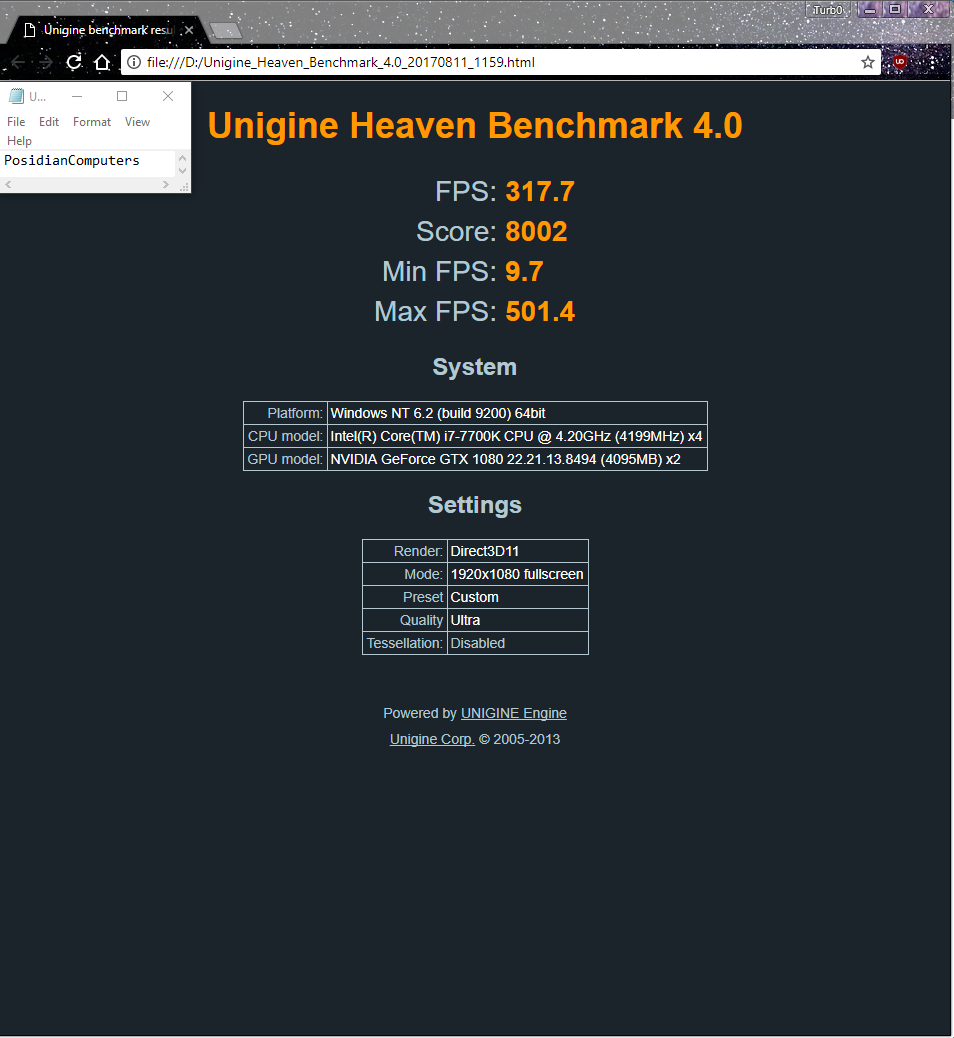View site information icon in address bar
The height and width of the screenshot is (1038, 954).
click(x=134, y=62)
